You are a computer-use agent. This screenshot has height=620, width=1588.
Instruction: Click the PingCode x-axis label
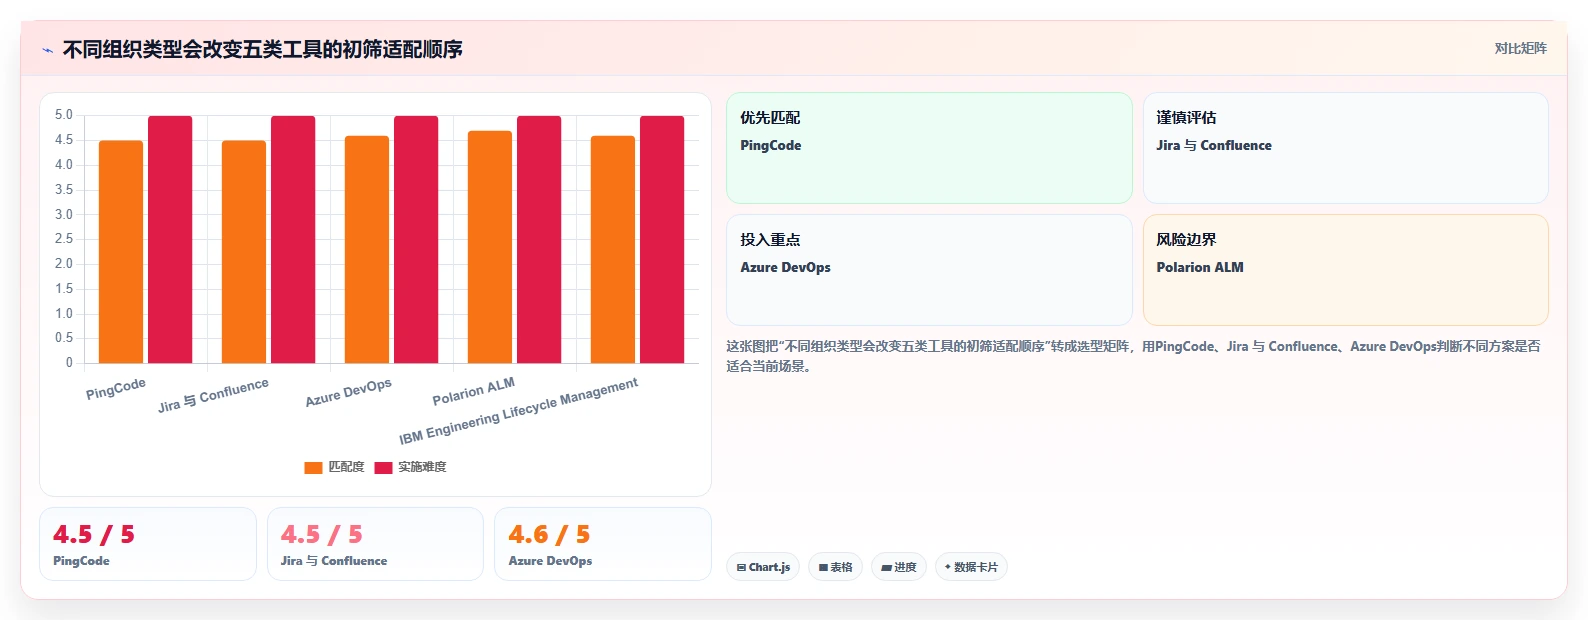(116, 388)
